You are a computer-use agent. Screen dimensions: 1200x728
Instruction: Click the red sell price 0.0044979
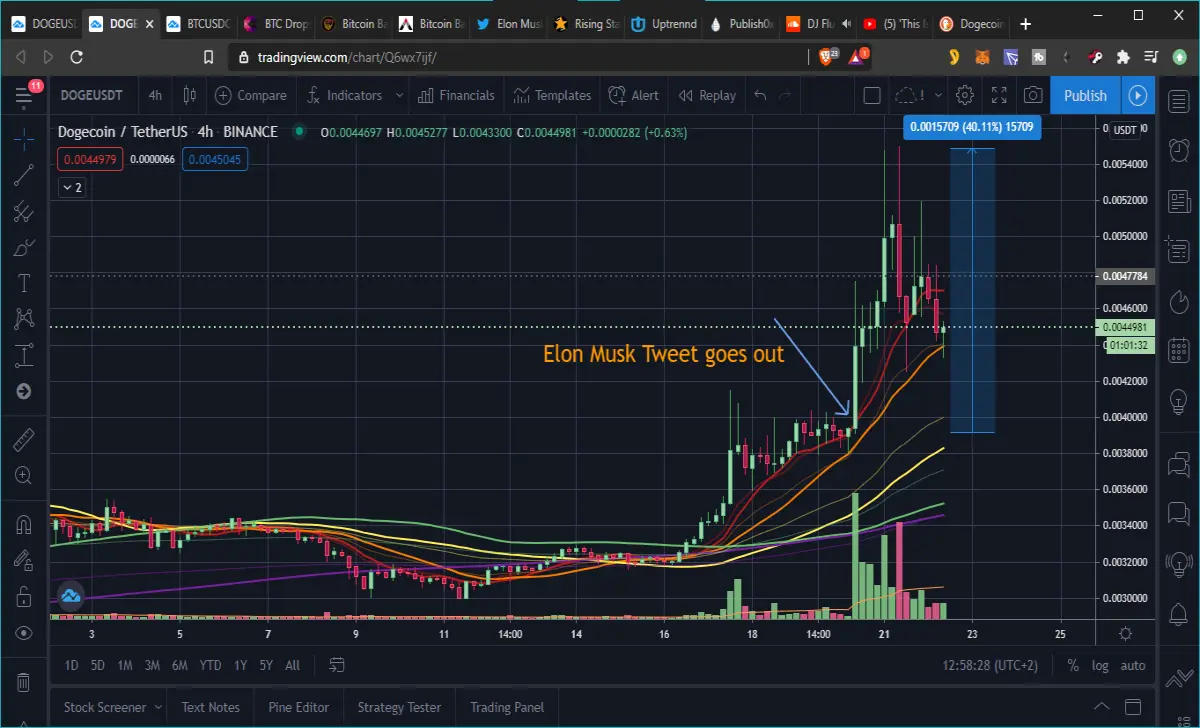tap(90, 159)
